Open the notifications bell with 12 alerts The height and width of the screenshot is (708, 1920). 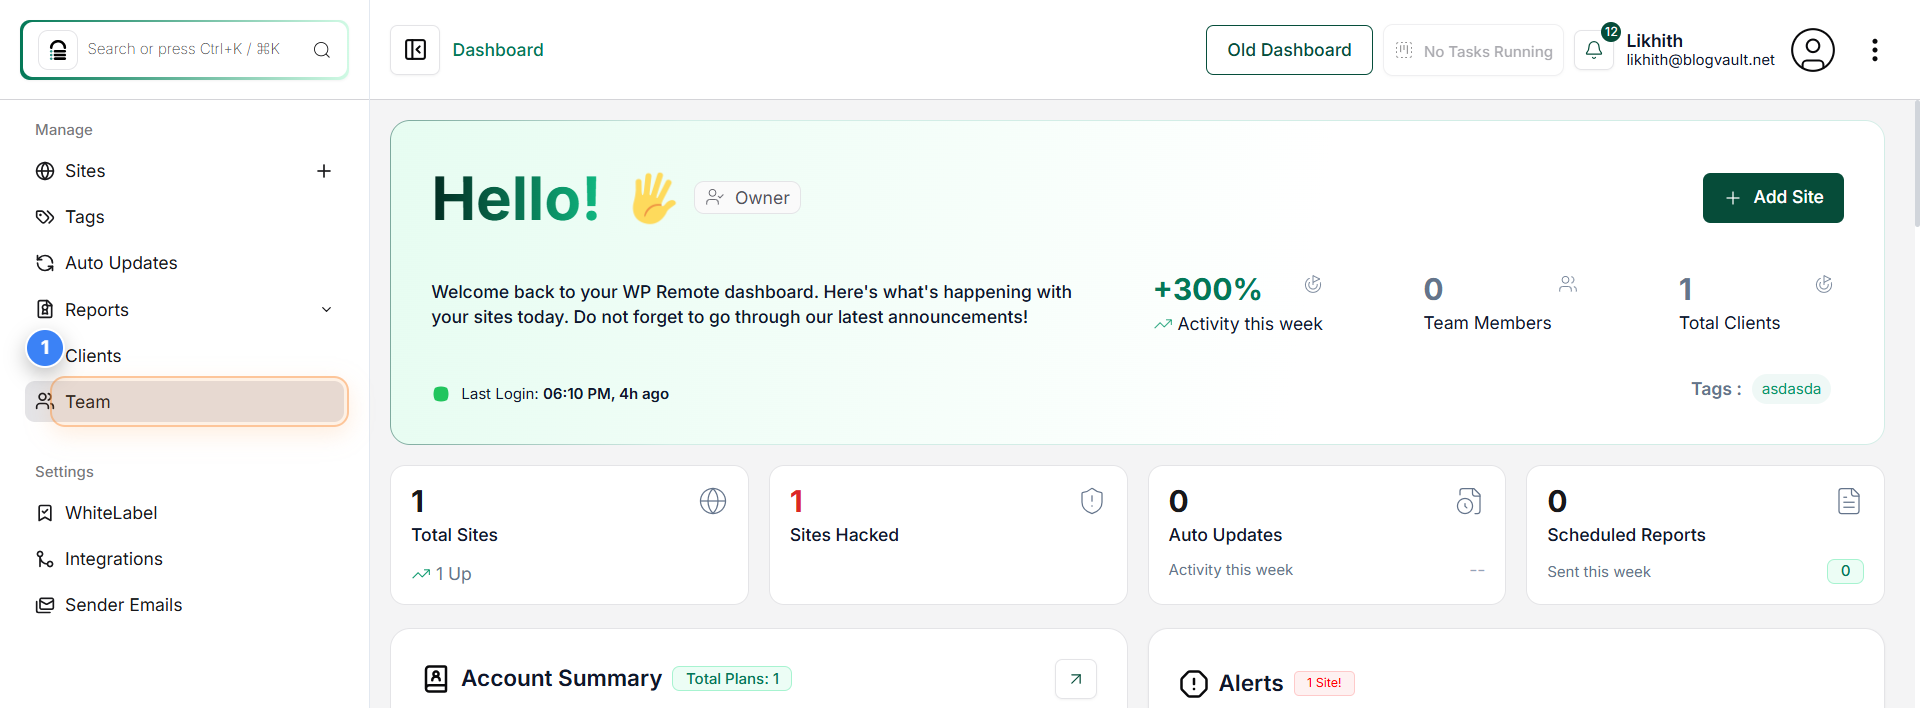pos(1594,49)
